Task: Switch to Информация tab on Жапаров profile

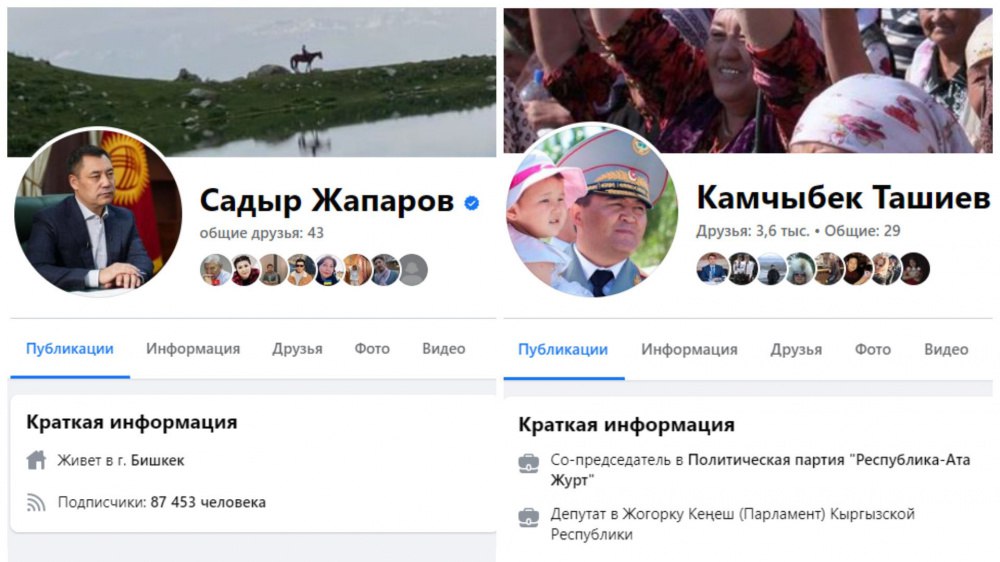Action: 193,348
